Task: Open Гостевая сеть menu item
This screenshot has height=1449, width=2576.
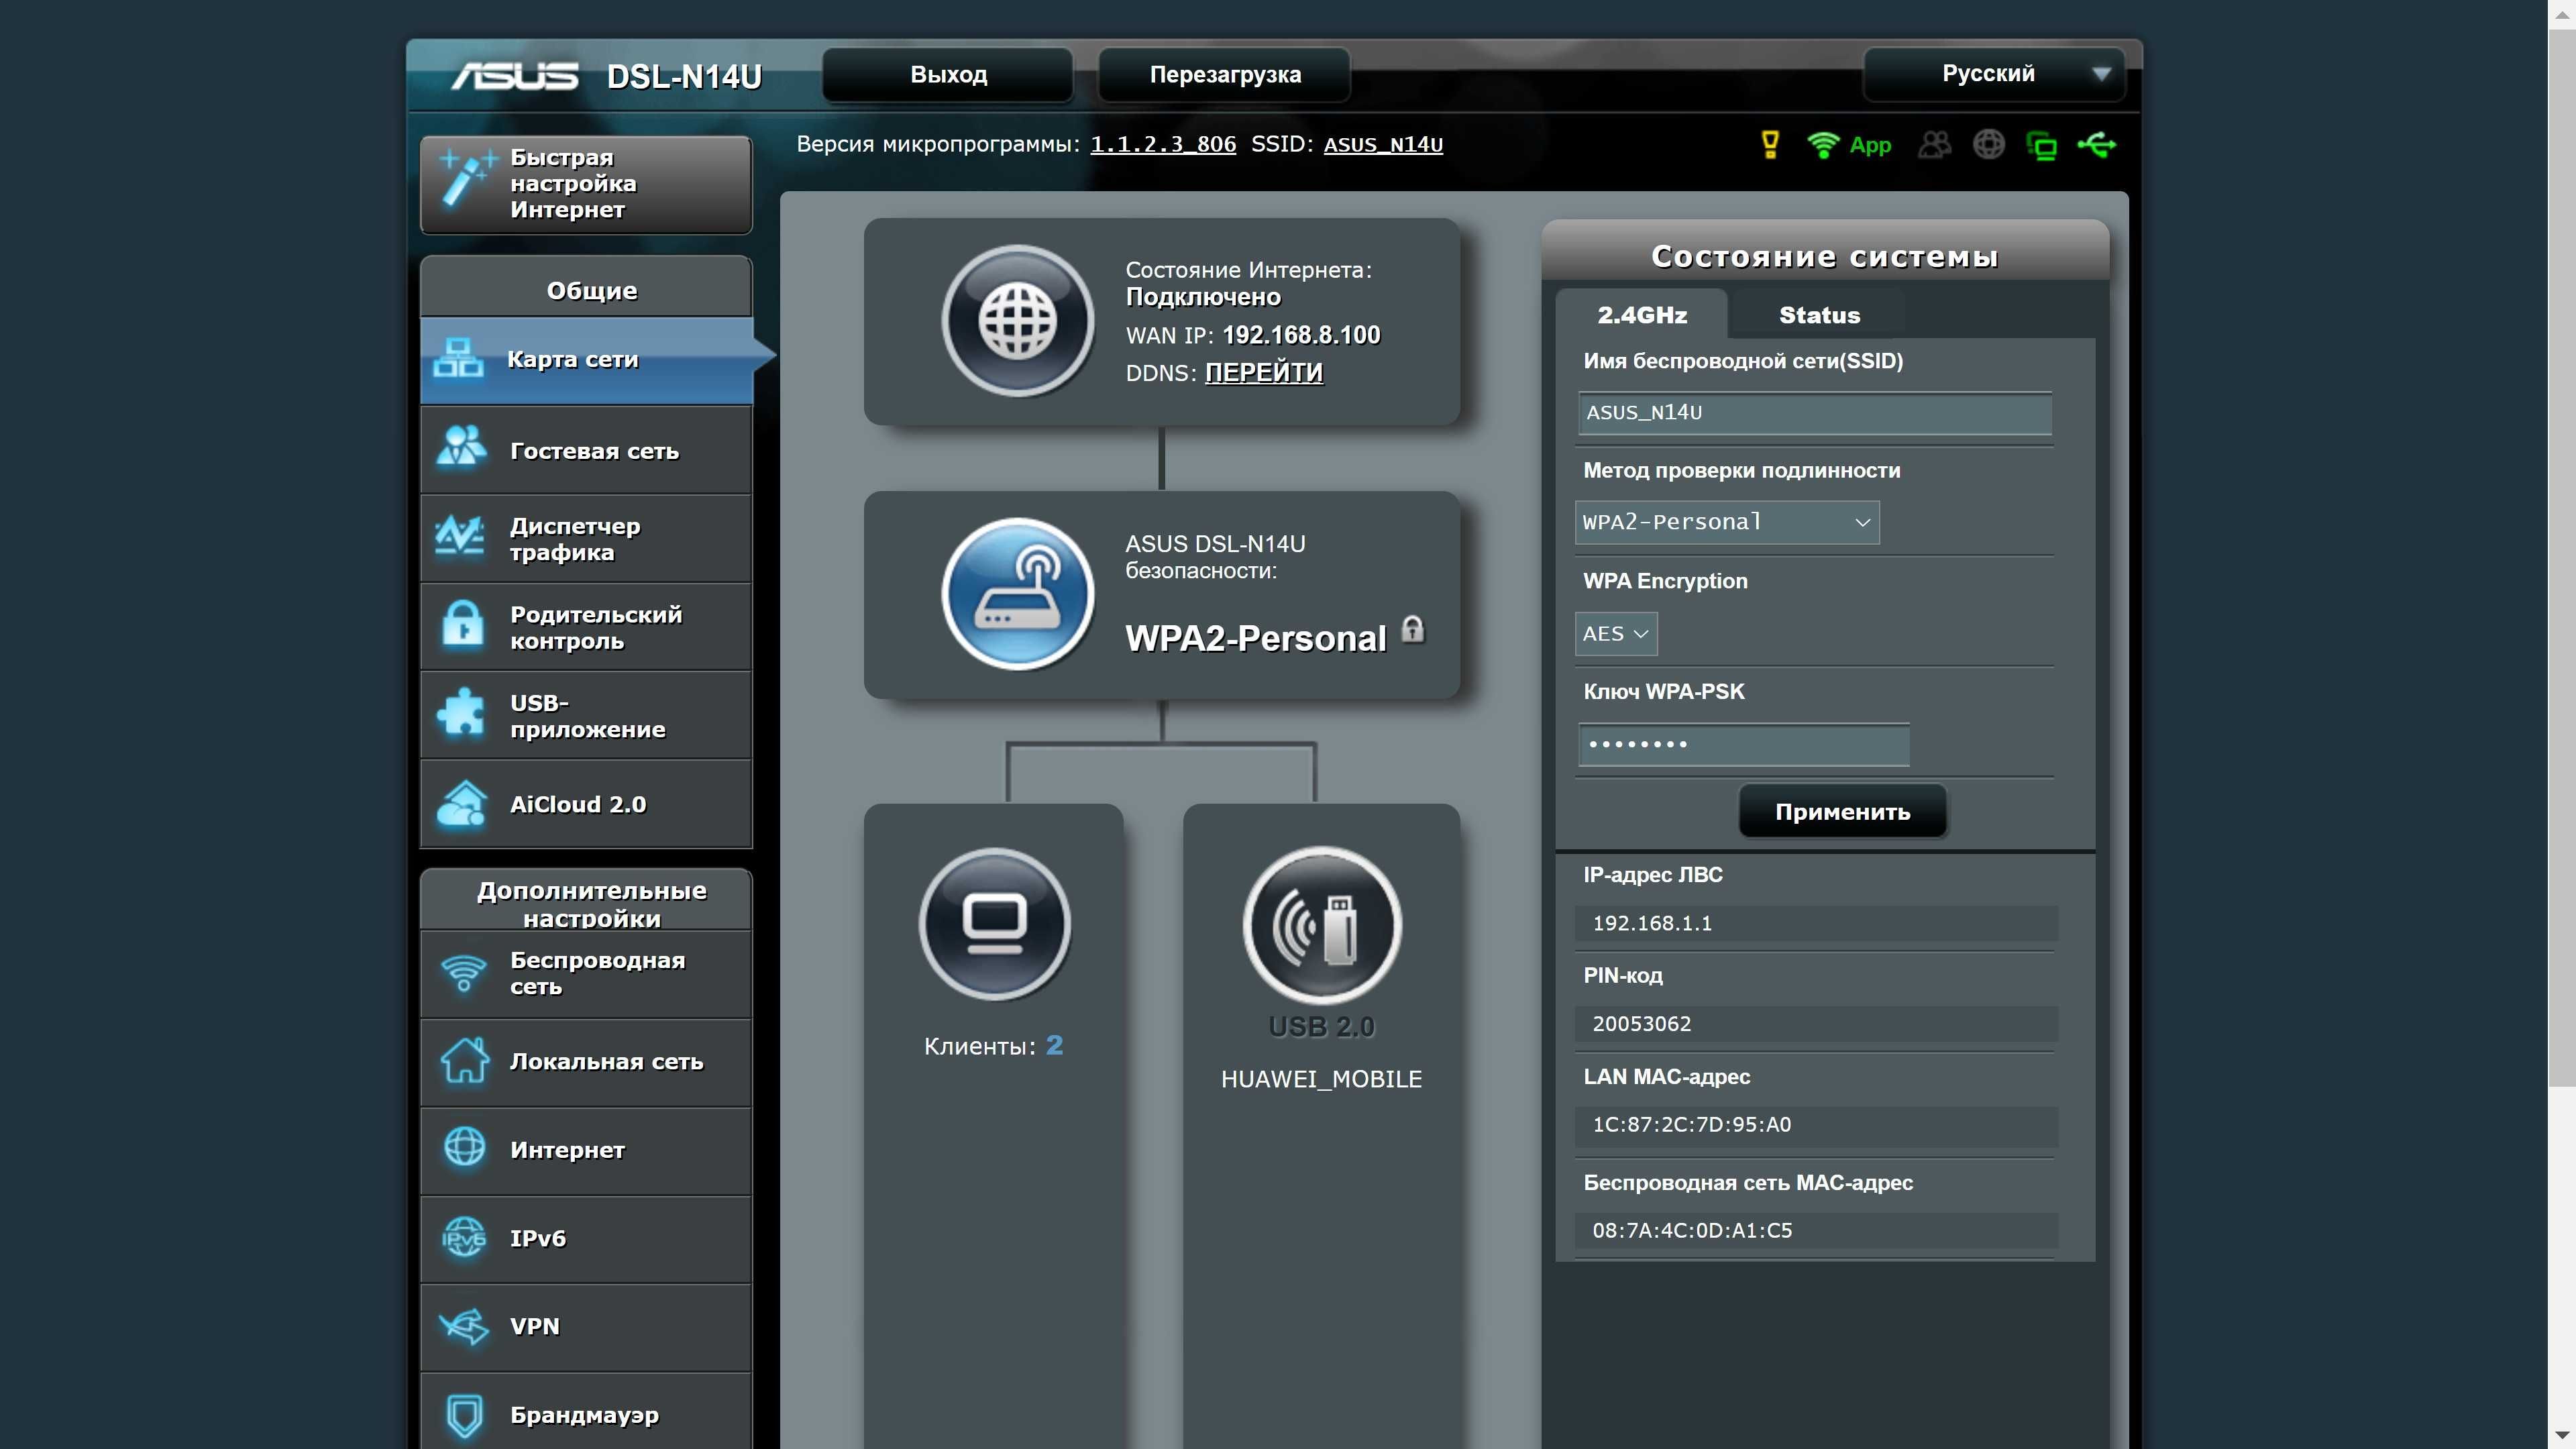Action: pyautogui.click(x=586, y=450)
